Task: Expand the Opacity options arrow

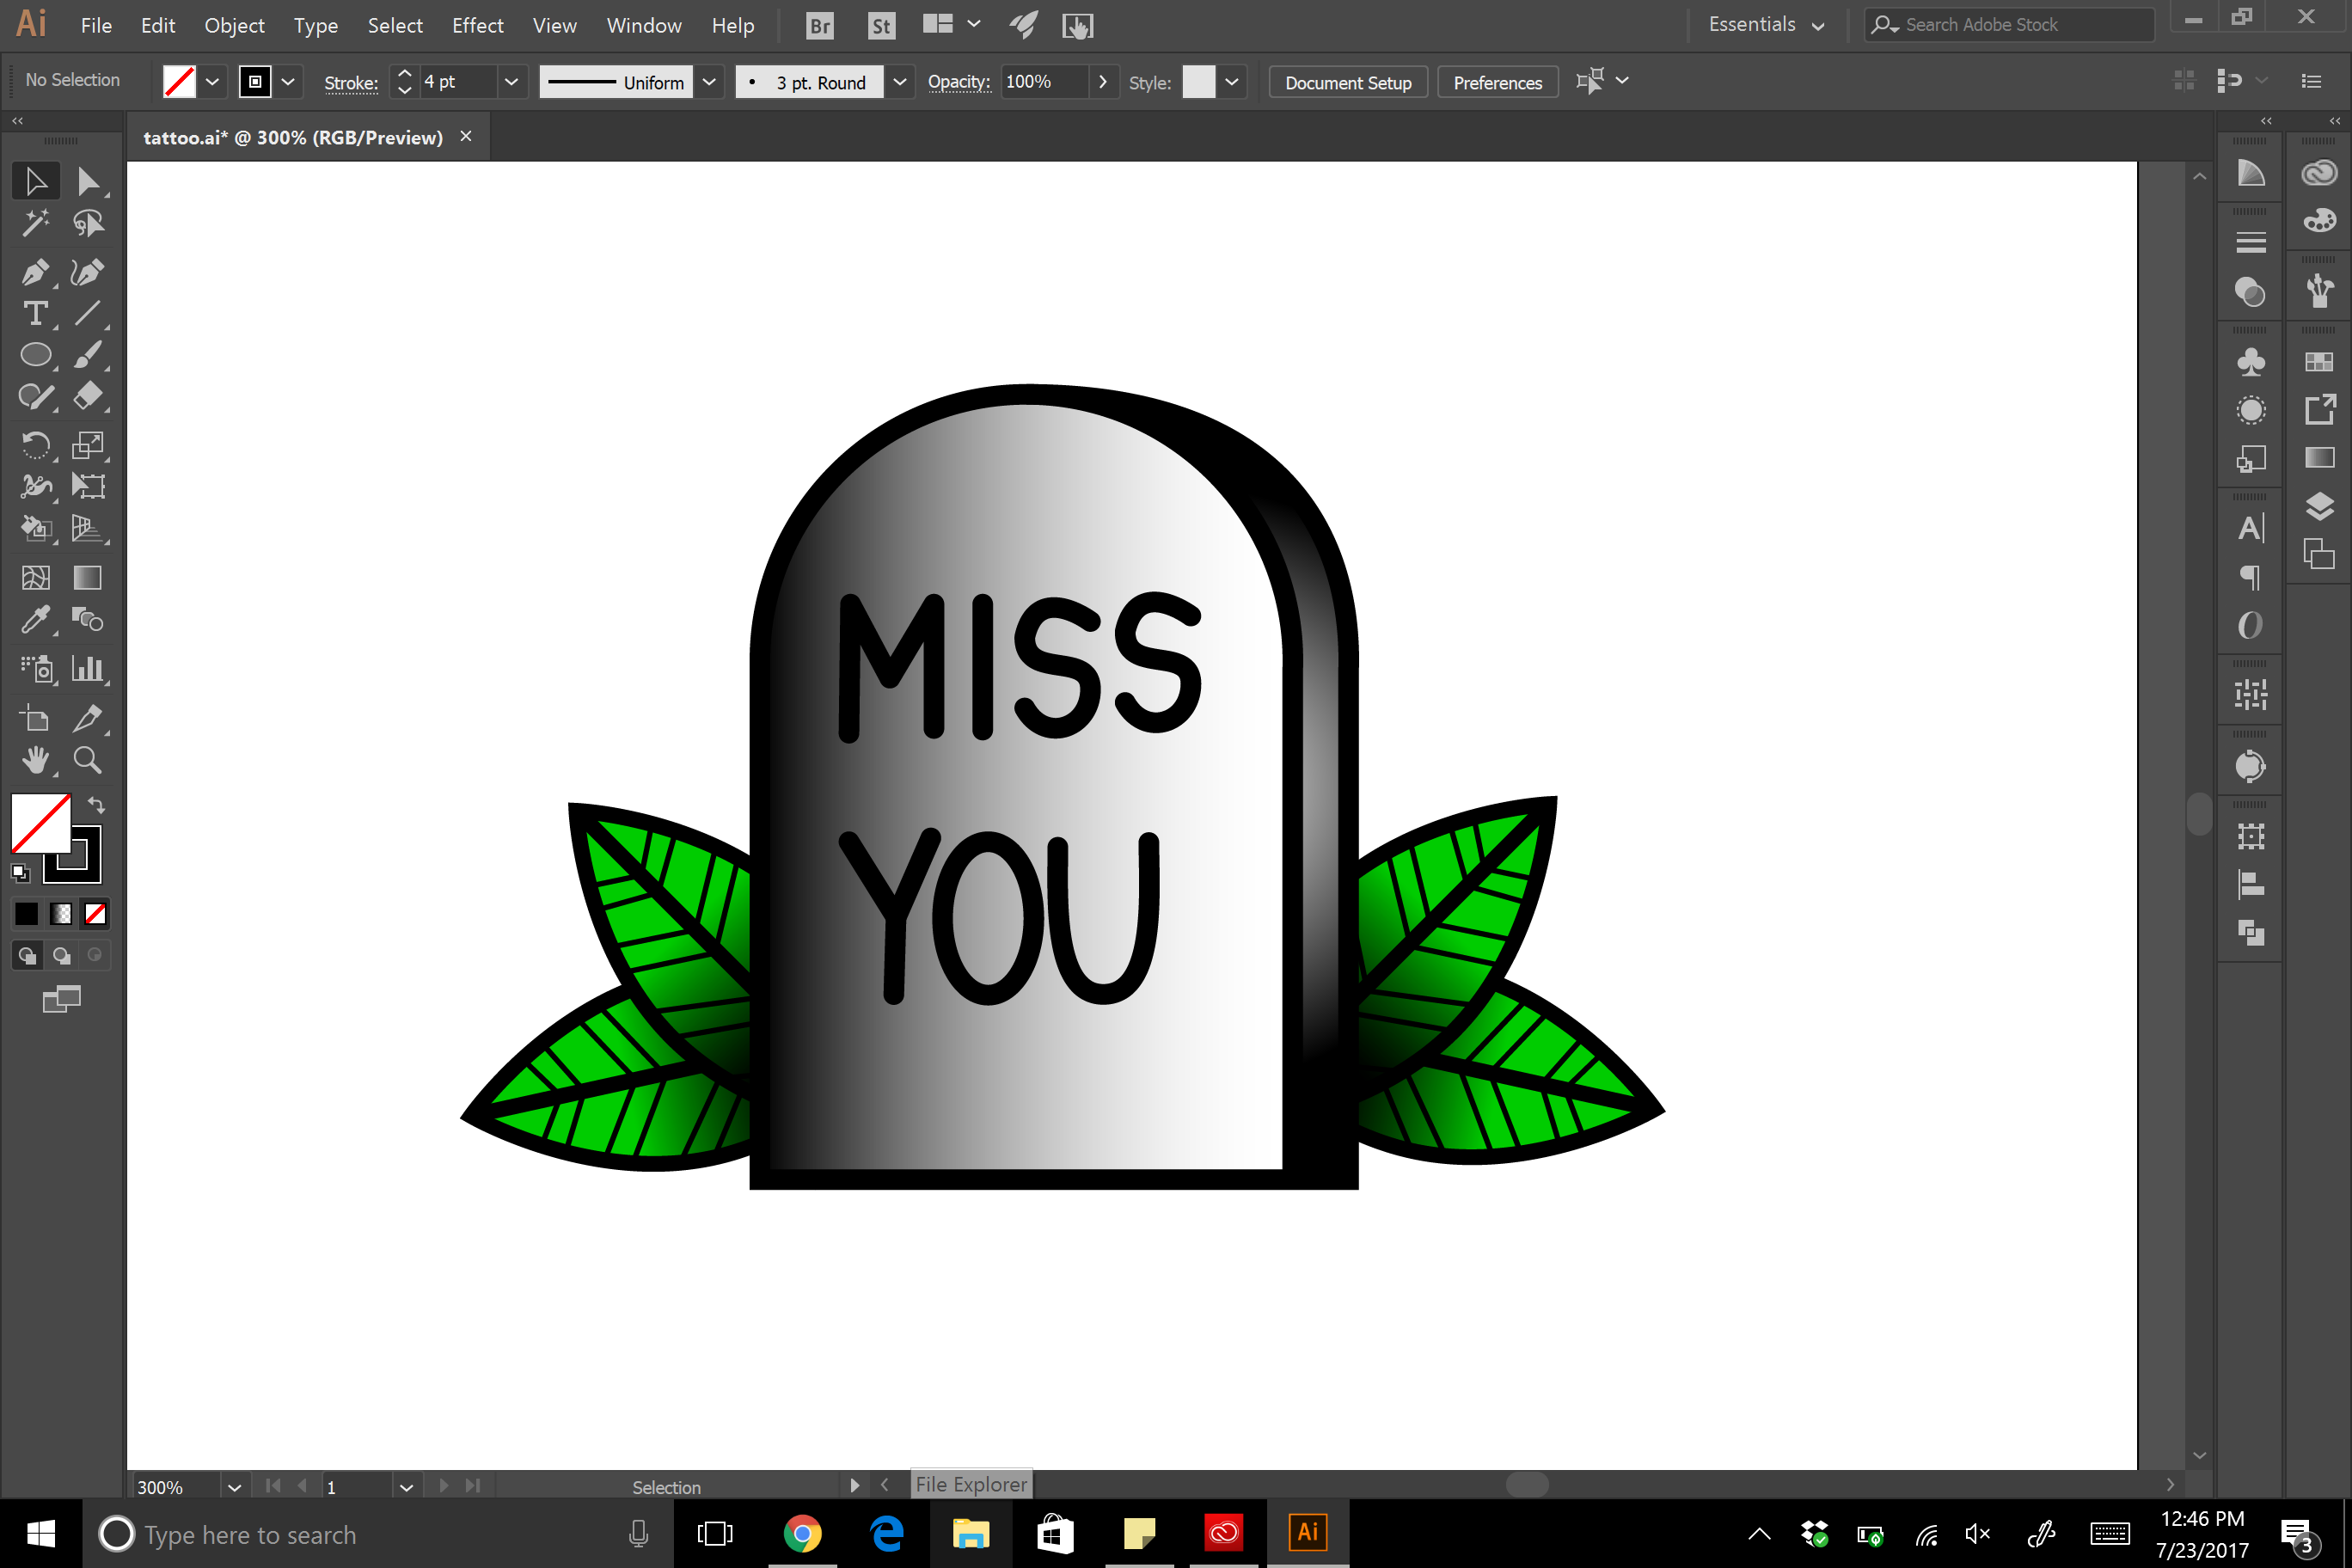Action: tap(1102, 82)
